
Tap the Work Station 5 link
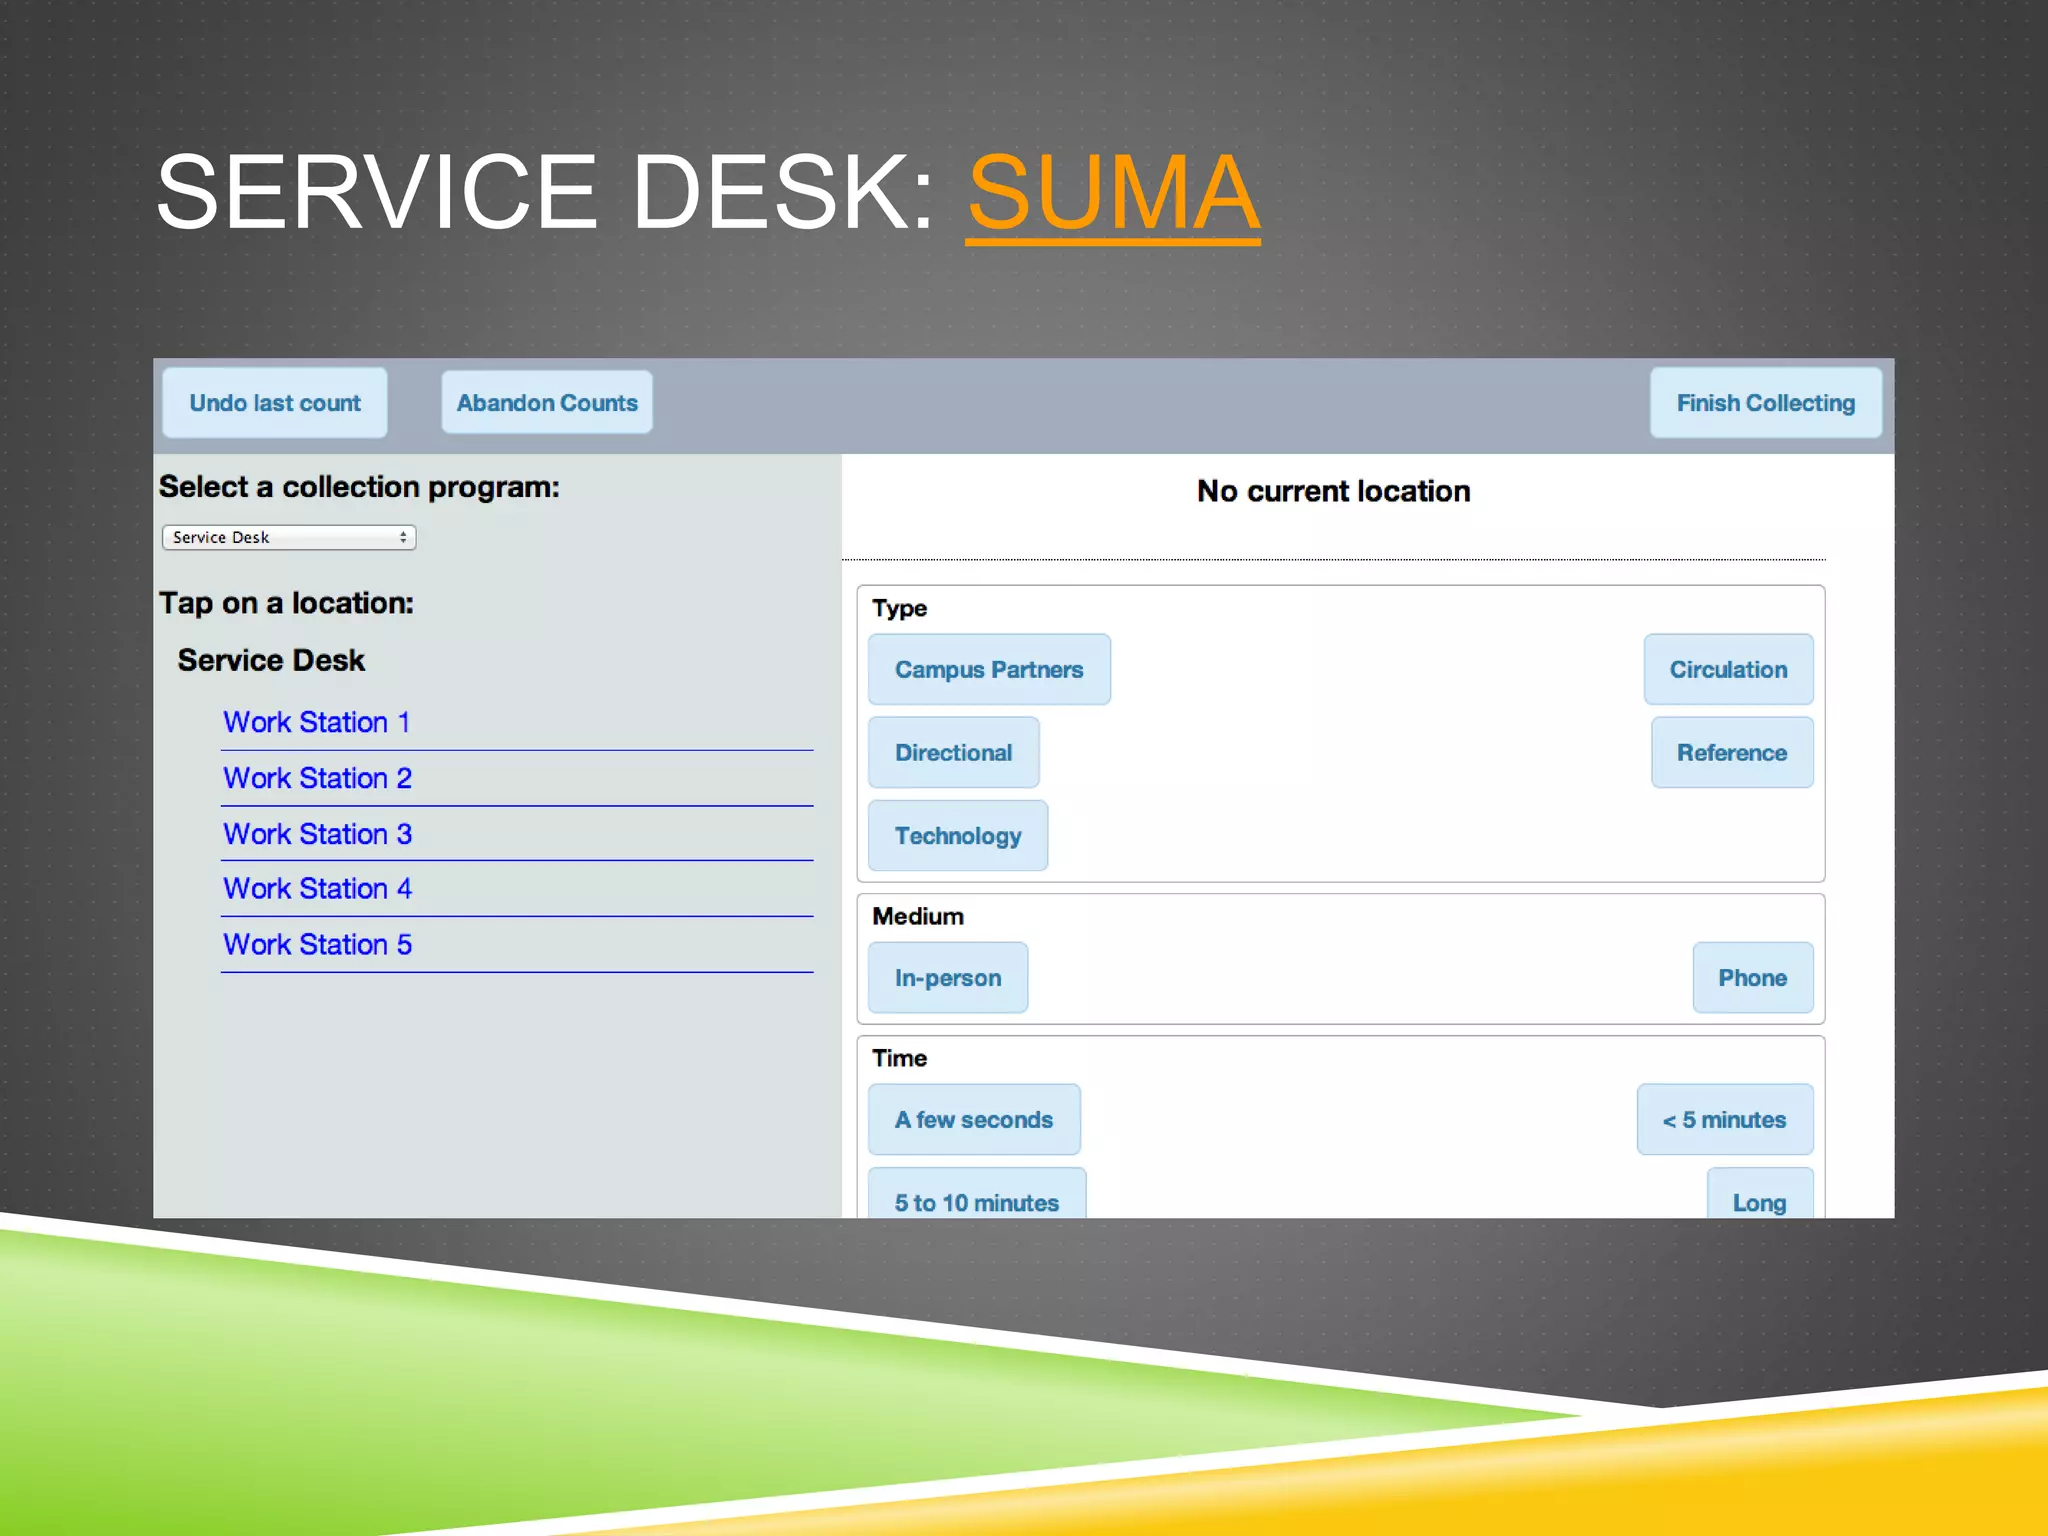[317, 944]
